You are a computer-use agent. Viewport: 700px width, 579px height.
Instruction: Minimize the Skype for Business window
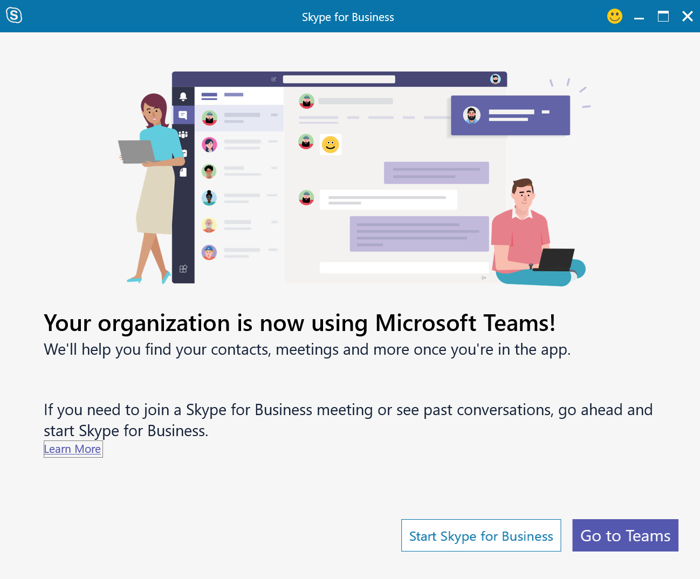point(639,16)
